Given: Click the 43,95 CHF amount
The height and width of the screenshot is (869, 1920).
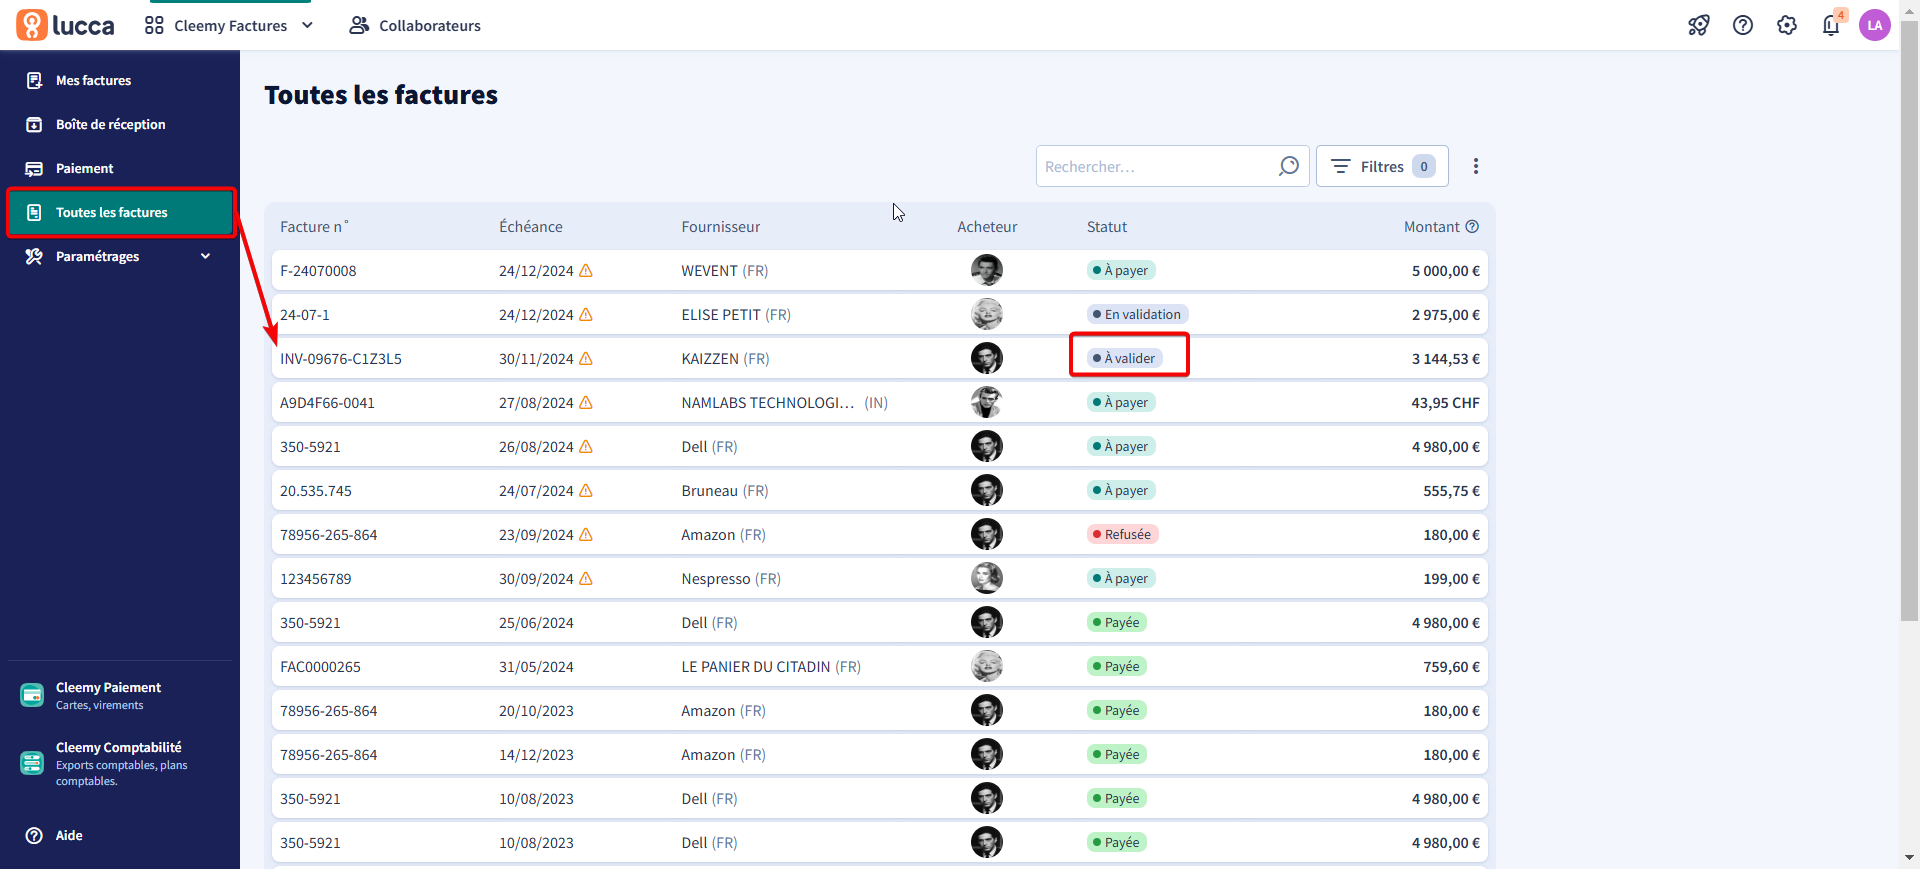Looking at the screenshot, I should pos(1445,403).
